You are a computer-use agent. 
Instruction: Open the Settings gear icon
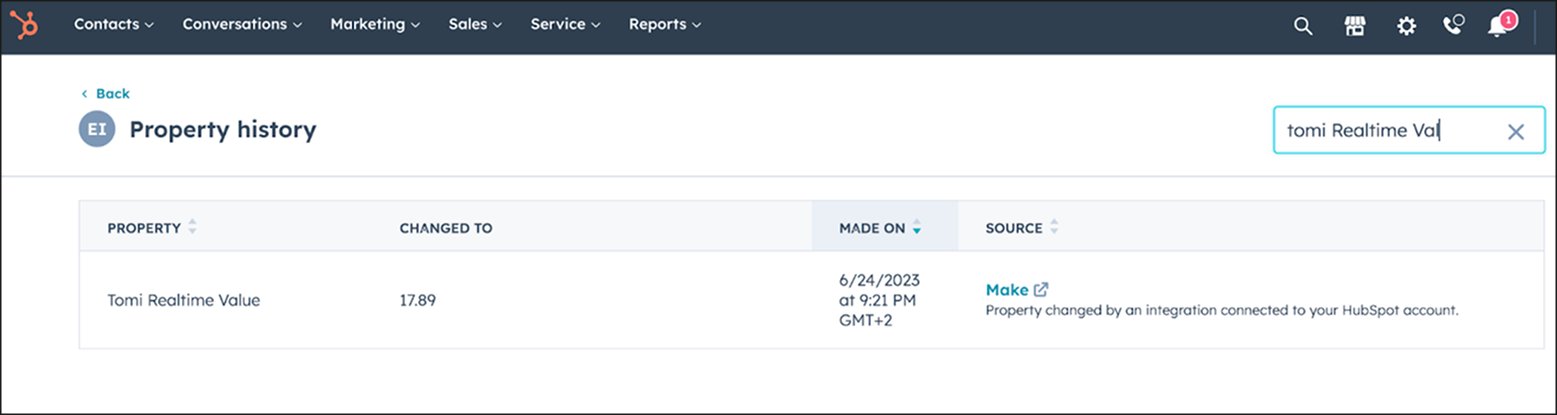click(x=1406, y=26)
